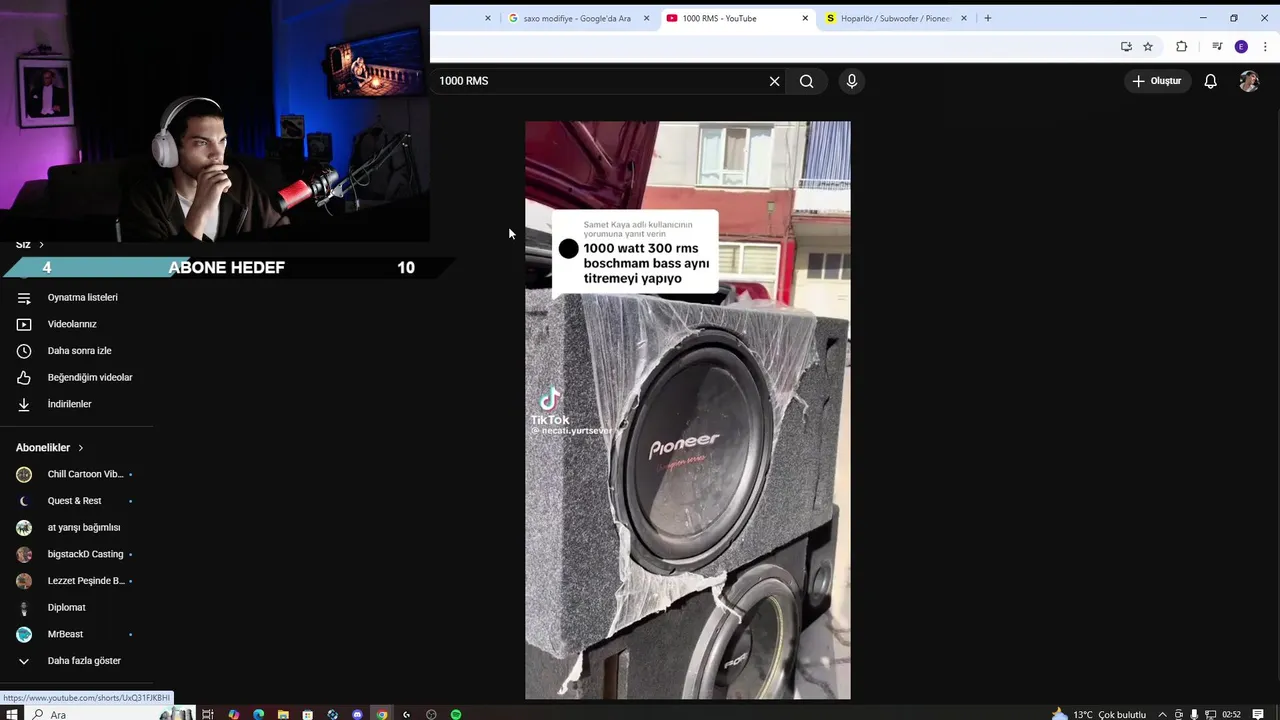The width and height of the screenshot is (1280, 720).
Task: Expand the Abonelikler section chevron
Action: [x=81, y=448]
